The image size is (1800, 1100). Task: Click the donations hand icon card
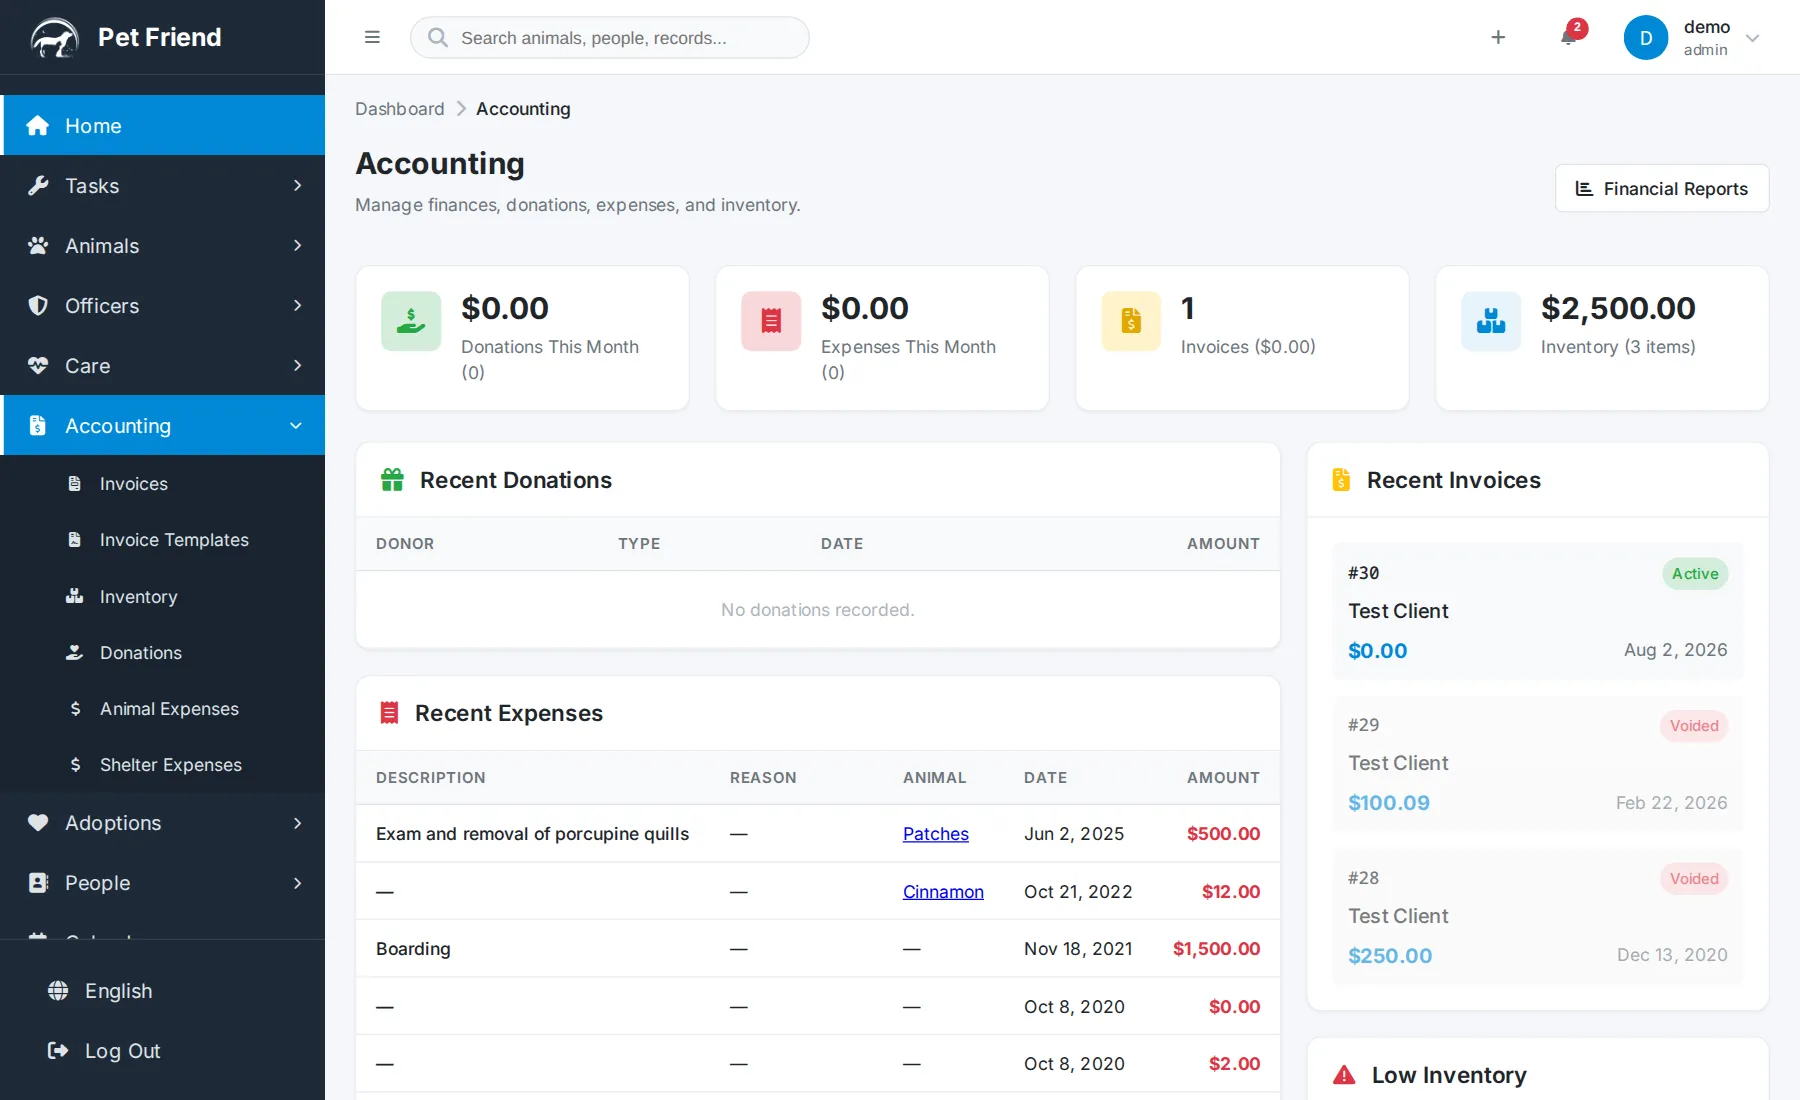tap(411, 321)
